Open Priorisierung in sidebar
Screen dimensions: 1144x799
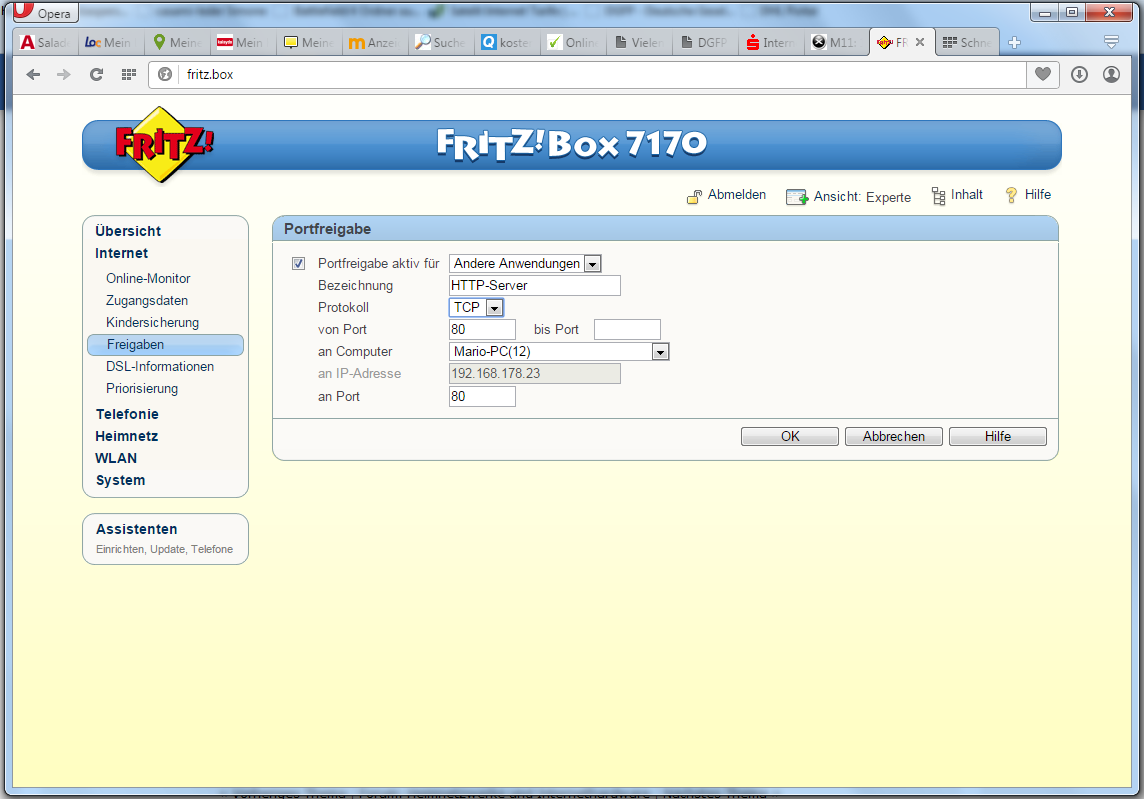pyautogui.click(x=142, y=389)
